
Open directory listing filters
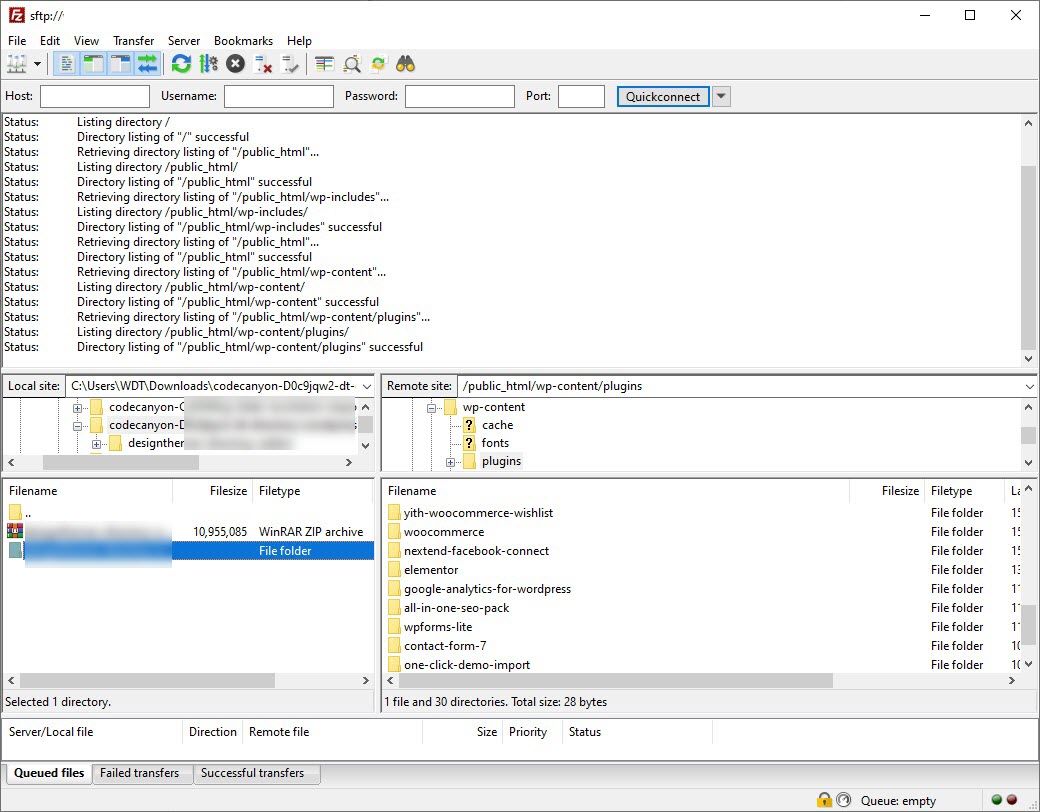click(x=324, y=64)
